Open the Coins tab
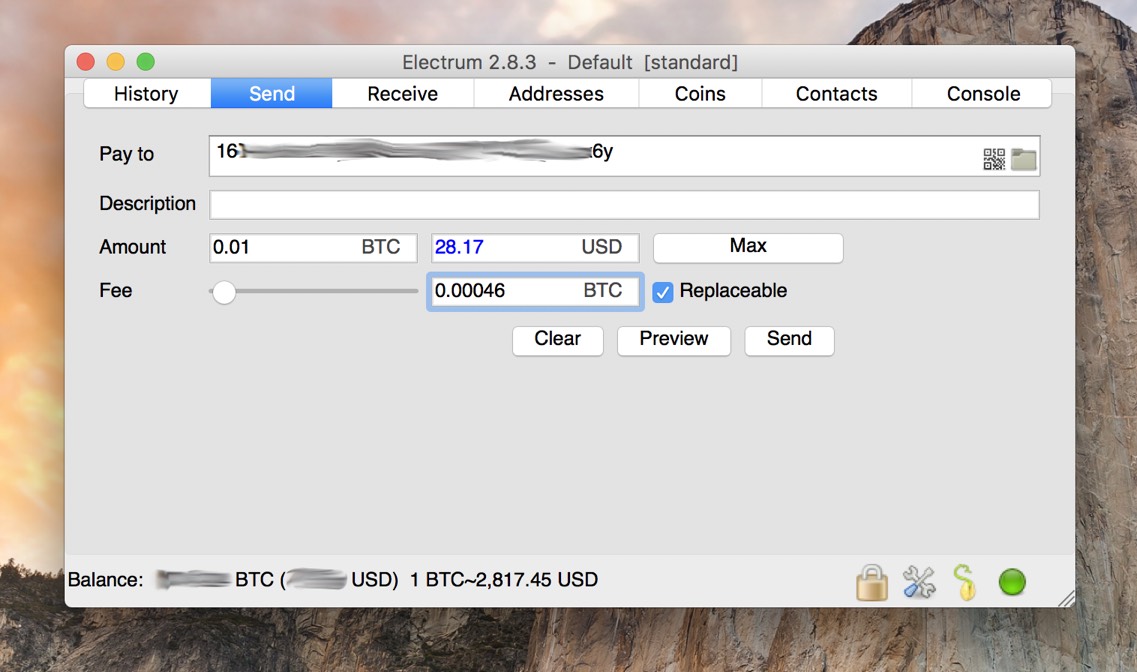Image resolution: width=1137 pixels, height=672 pixels. pos(700,94)
